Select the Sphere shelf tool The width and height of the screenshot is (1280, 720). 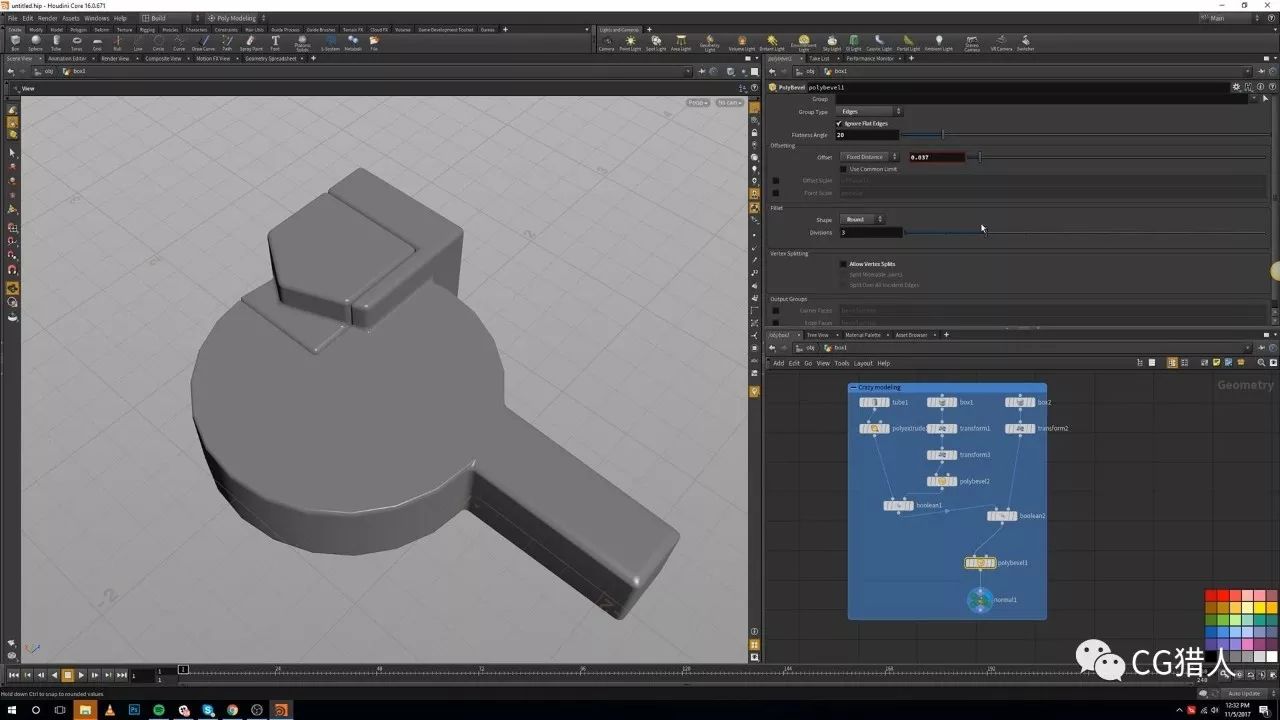pos(35,42)
